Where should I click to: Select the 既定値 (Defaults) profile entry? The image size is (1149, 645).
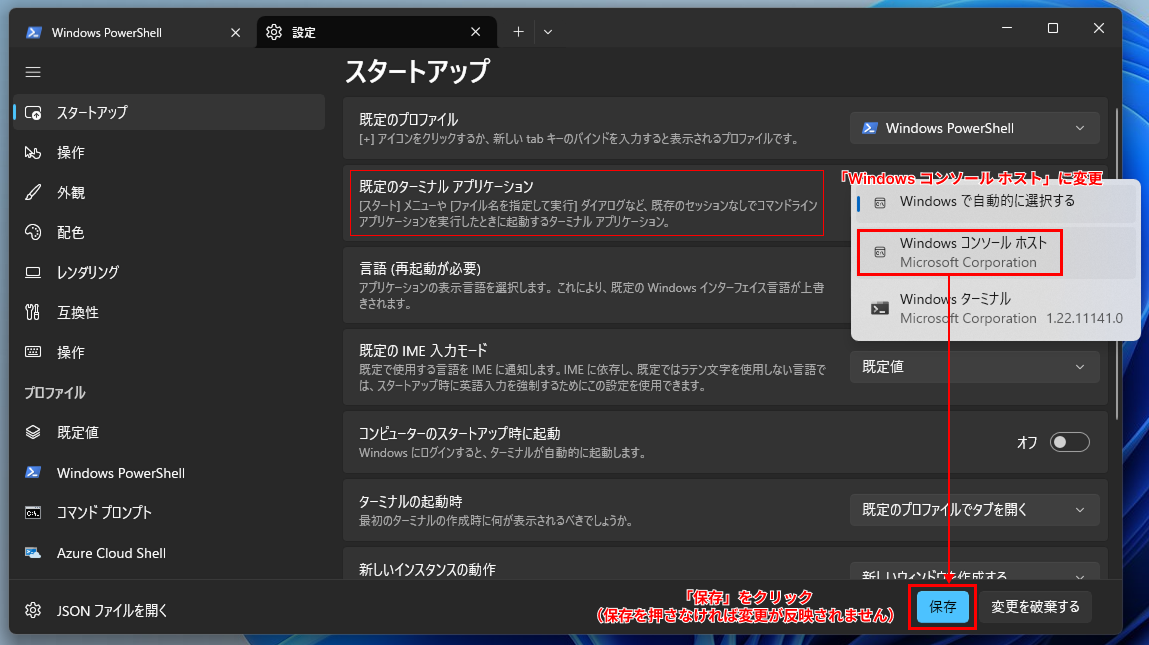77,432
